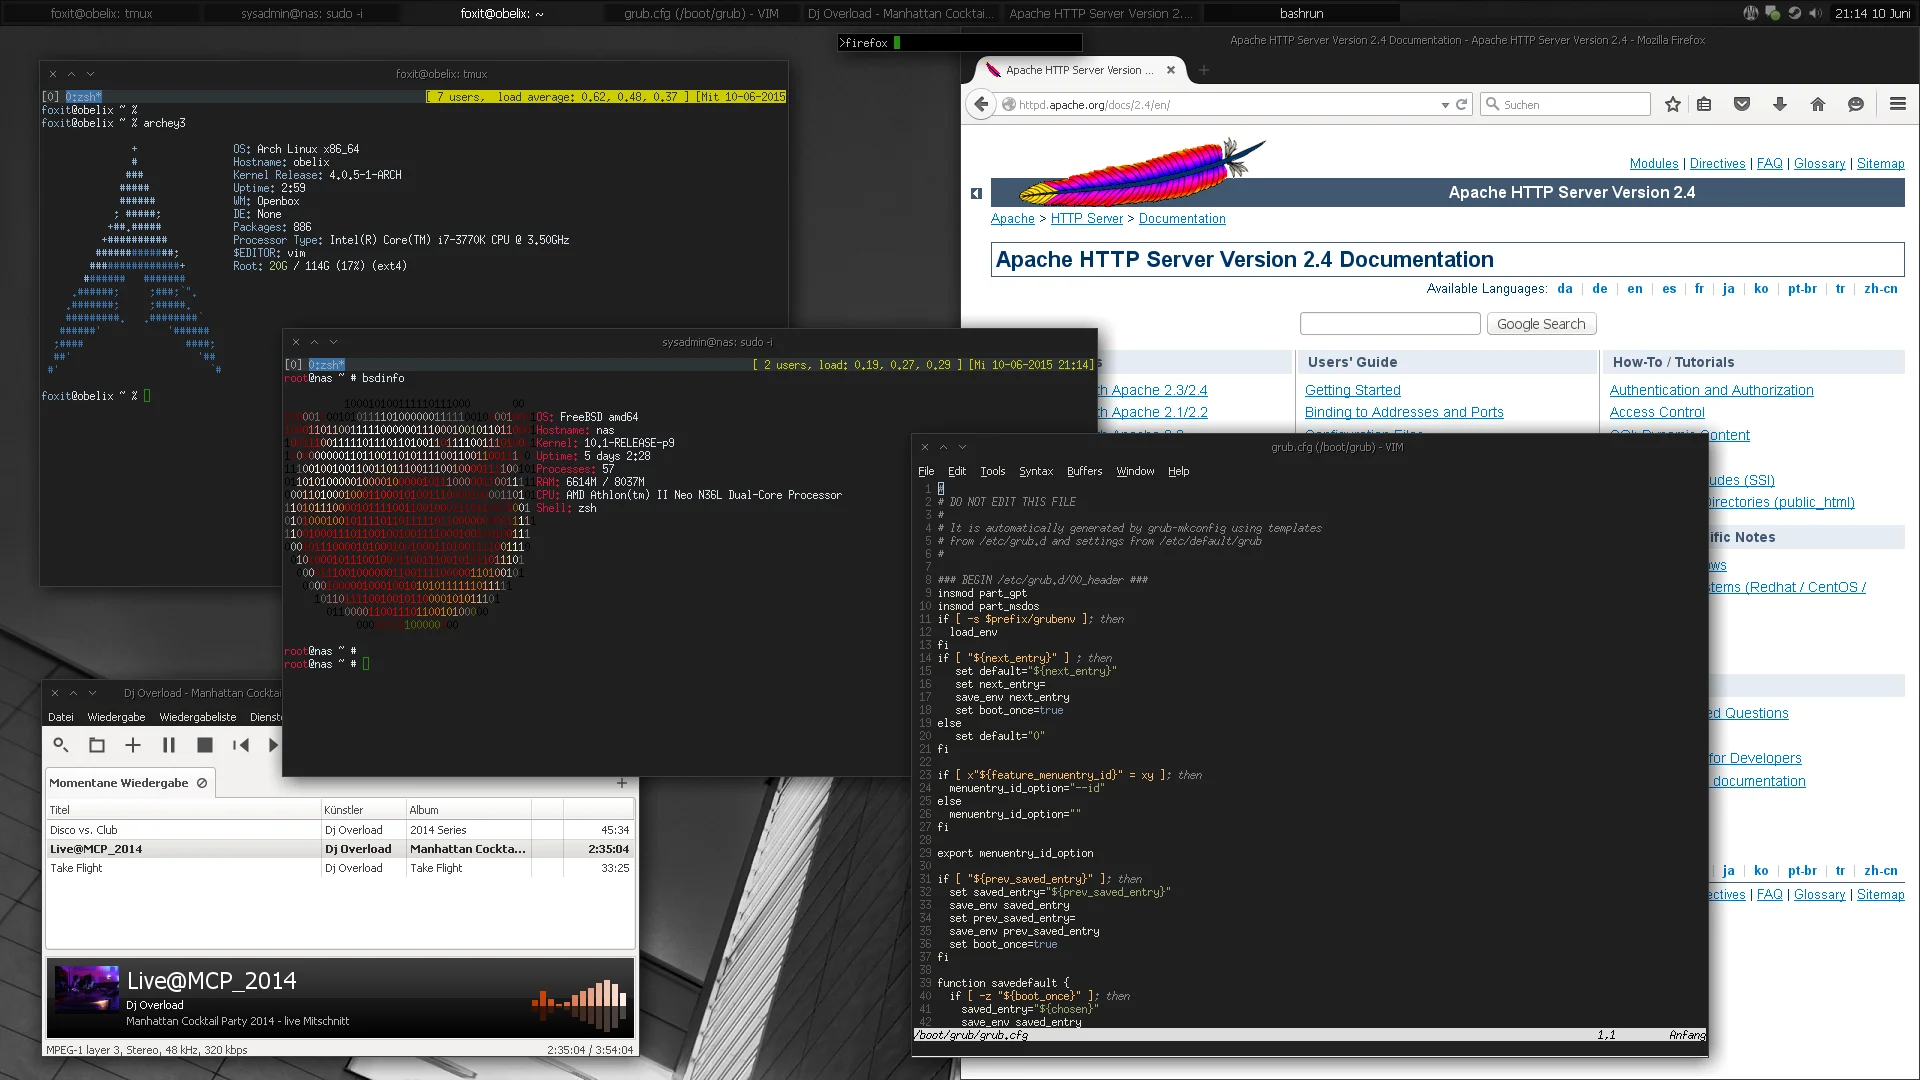Select the Take Flight track row
This screenshot has width=1920, height=1080.
[x=340, y=868]
